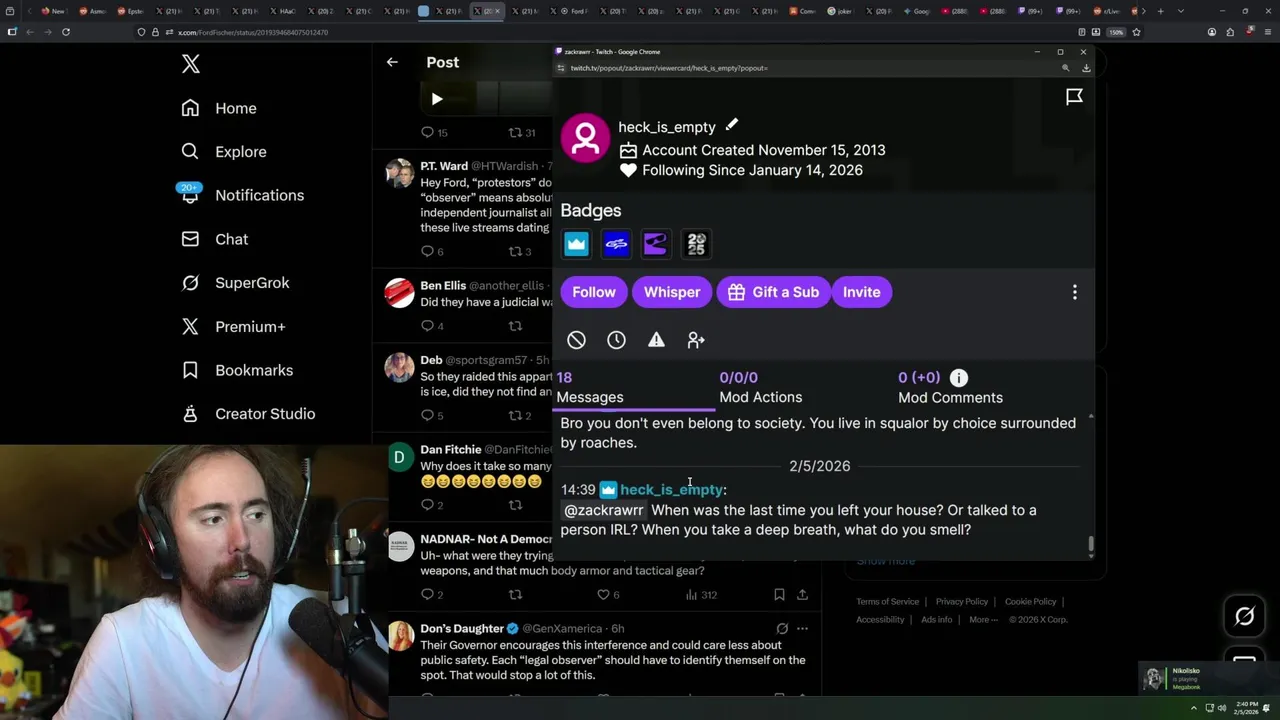Click the message log scrollbar thumb

click(1091, 545)
